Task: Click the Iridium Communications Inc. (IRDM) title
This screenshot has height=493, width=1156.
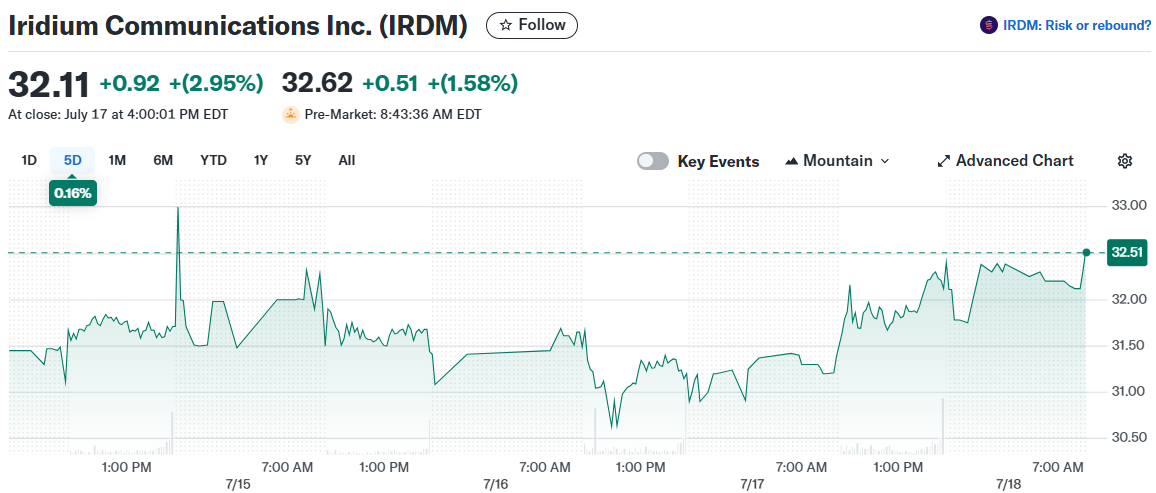Action: (238, 25)
